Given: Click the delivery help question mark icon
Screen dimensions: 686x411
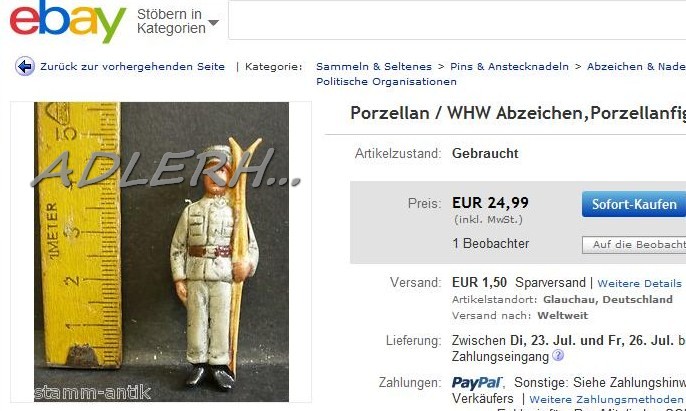Looking at the screenshot, I should pos(558,355).
